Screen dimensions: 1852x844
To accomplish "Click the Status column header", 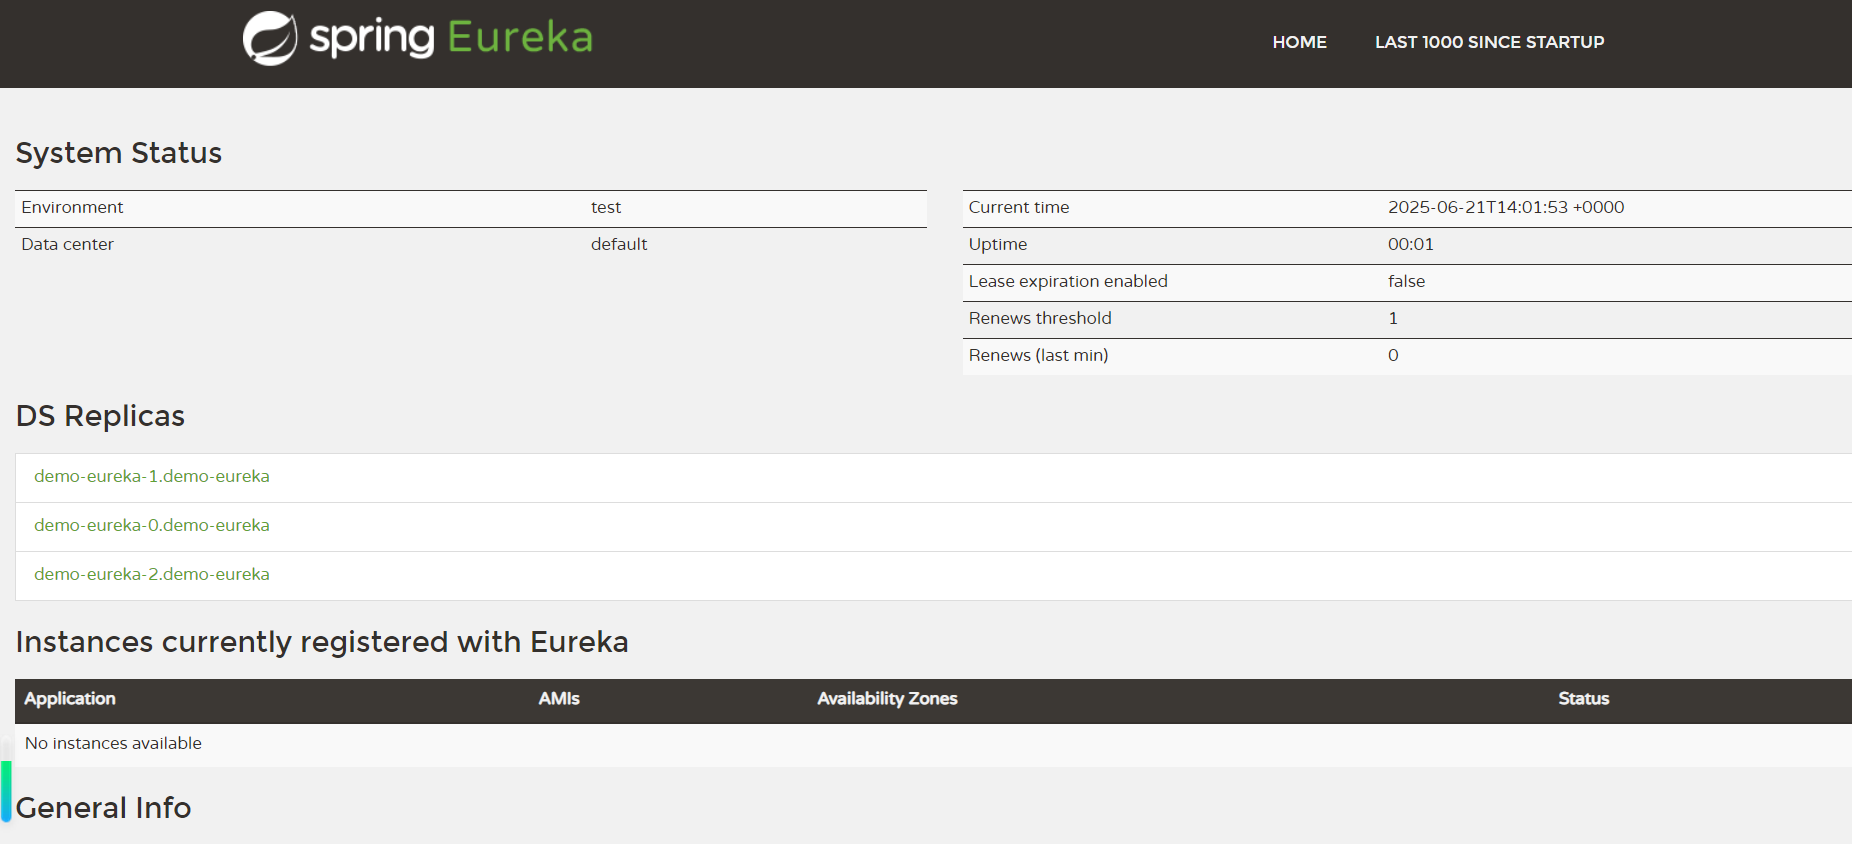I will click(1583, 699).
